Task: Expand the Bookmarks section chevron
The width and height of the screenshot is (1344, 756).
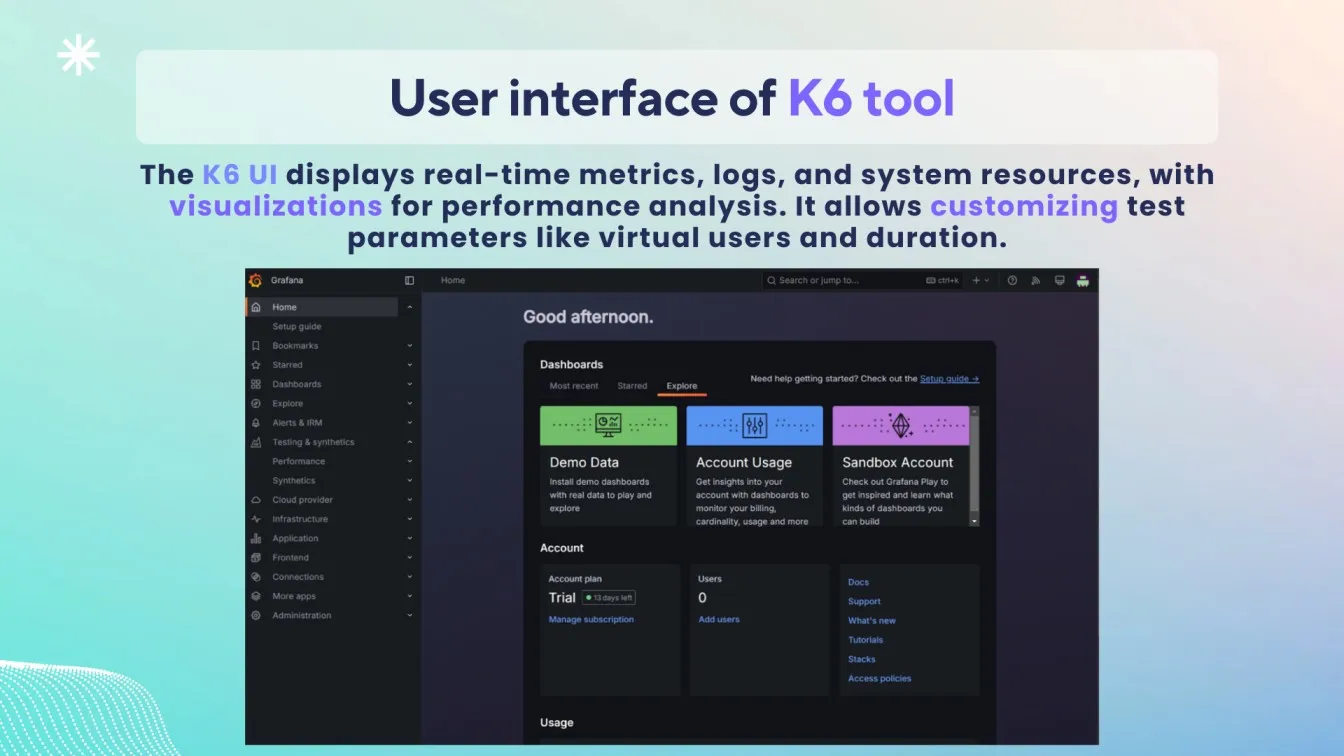Action: [410, 346]
